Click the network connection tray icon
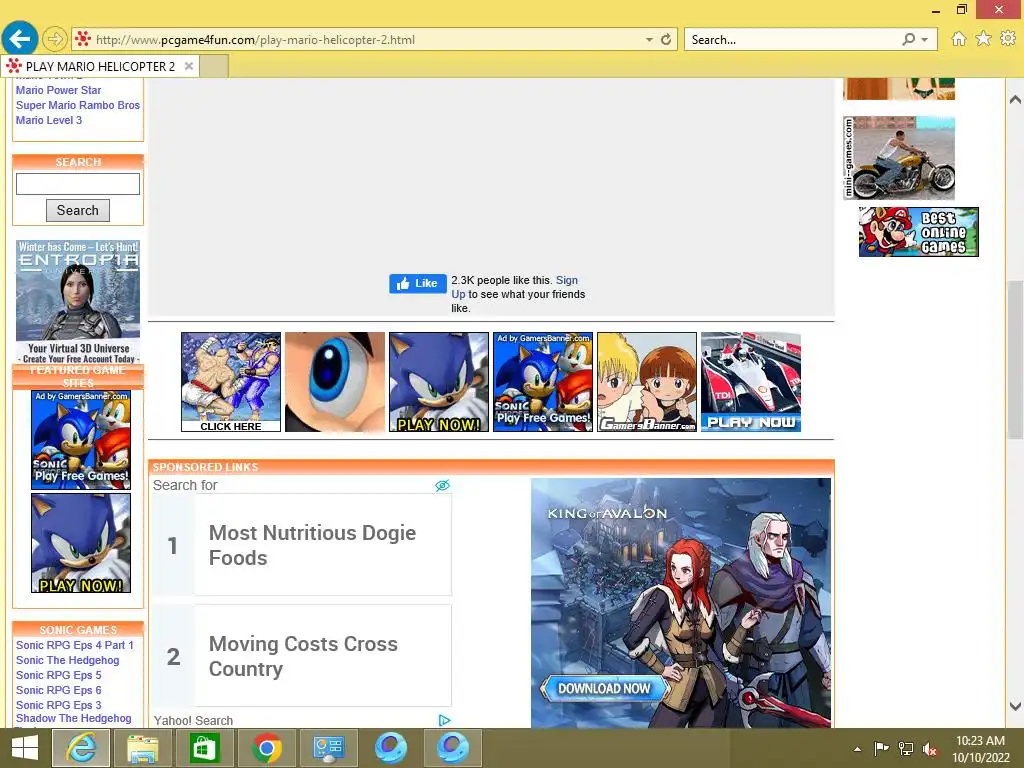1024x768 pixels. (906, 748)
